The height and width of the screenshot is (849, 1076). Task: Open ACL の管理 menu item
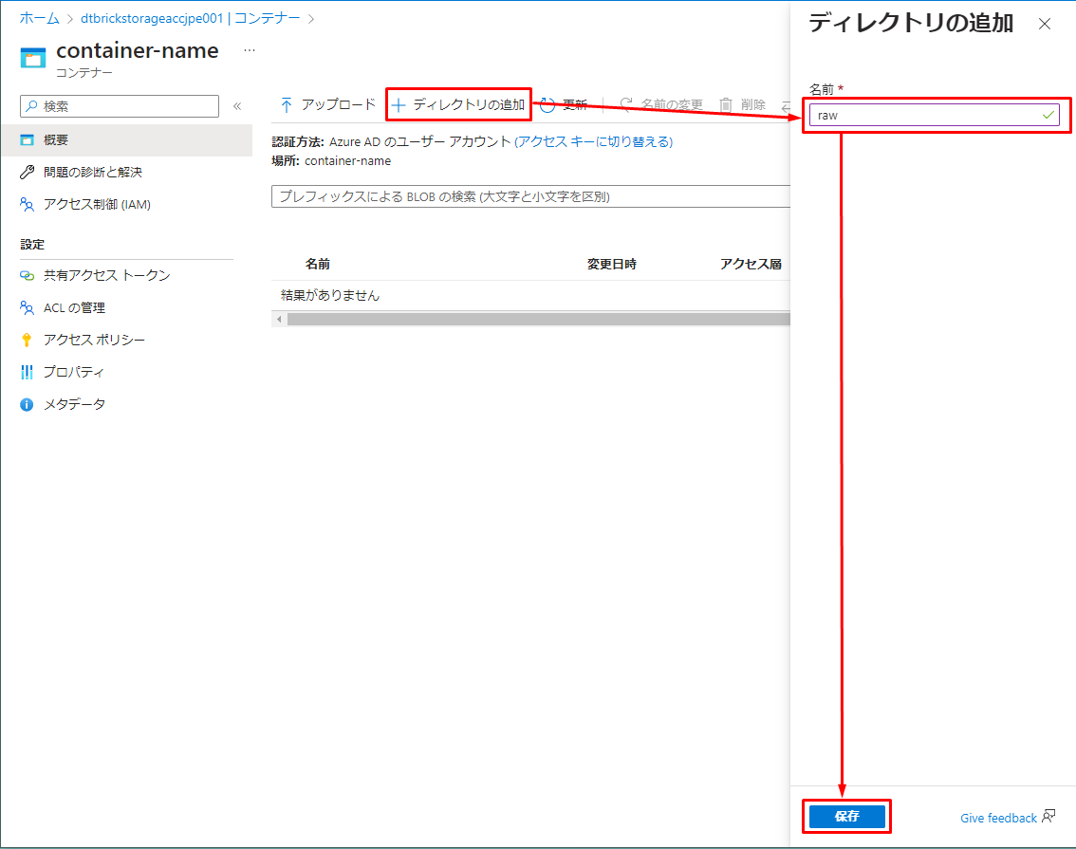[x=126, y=307]
